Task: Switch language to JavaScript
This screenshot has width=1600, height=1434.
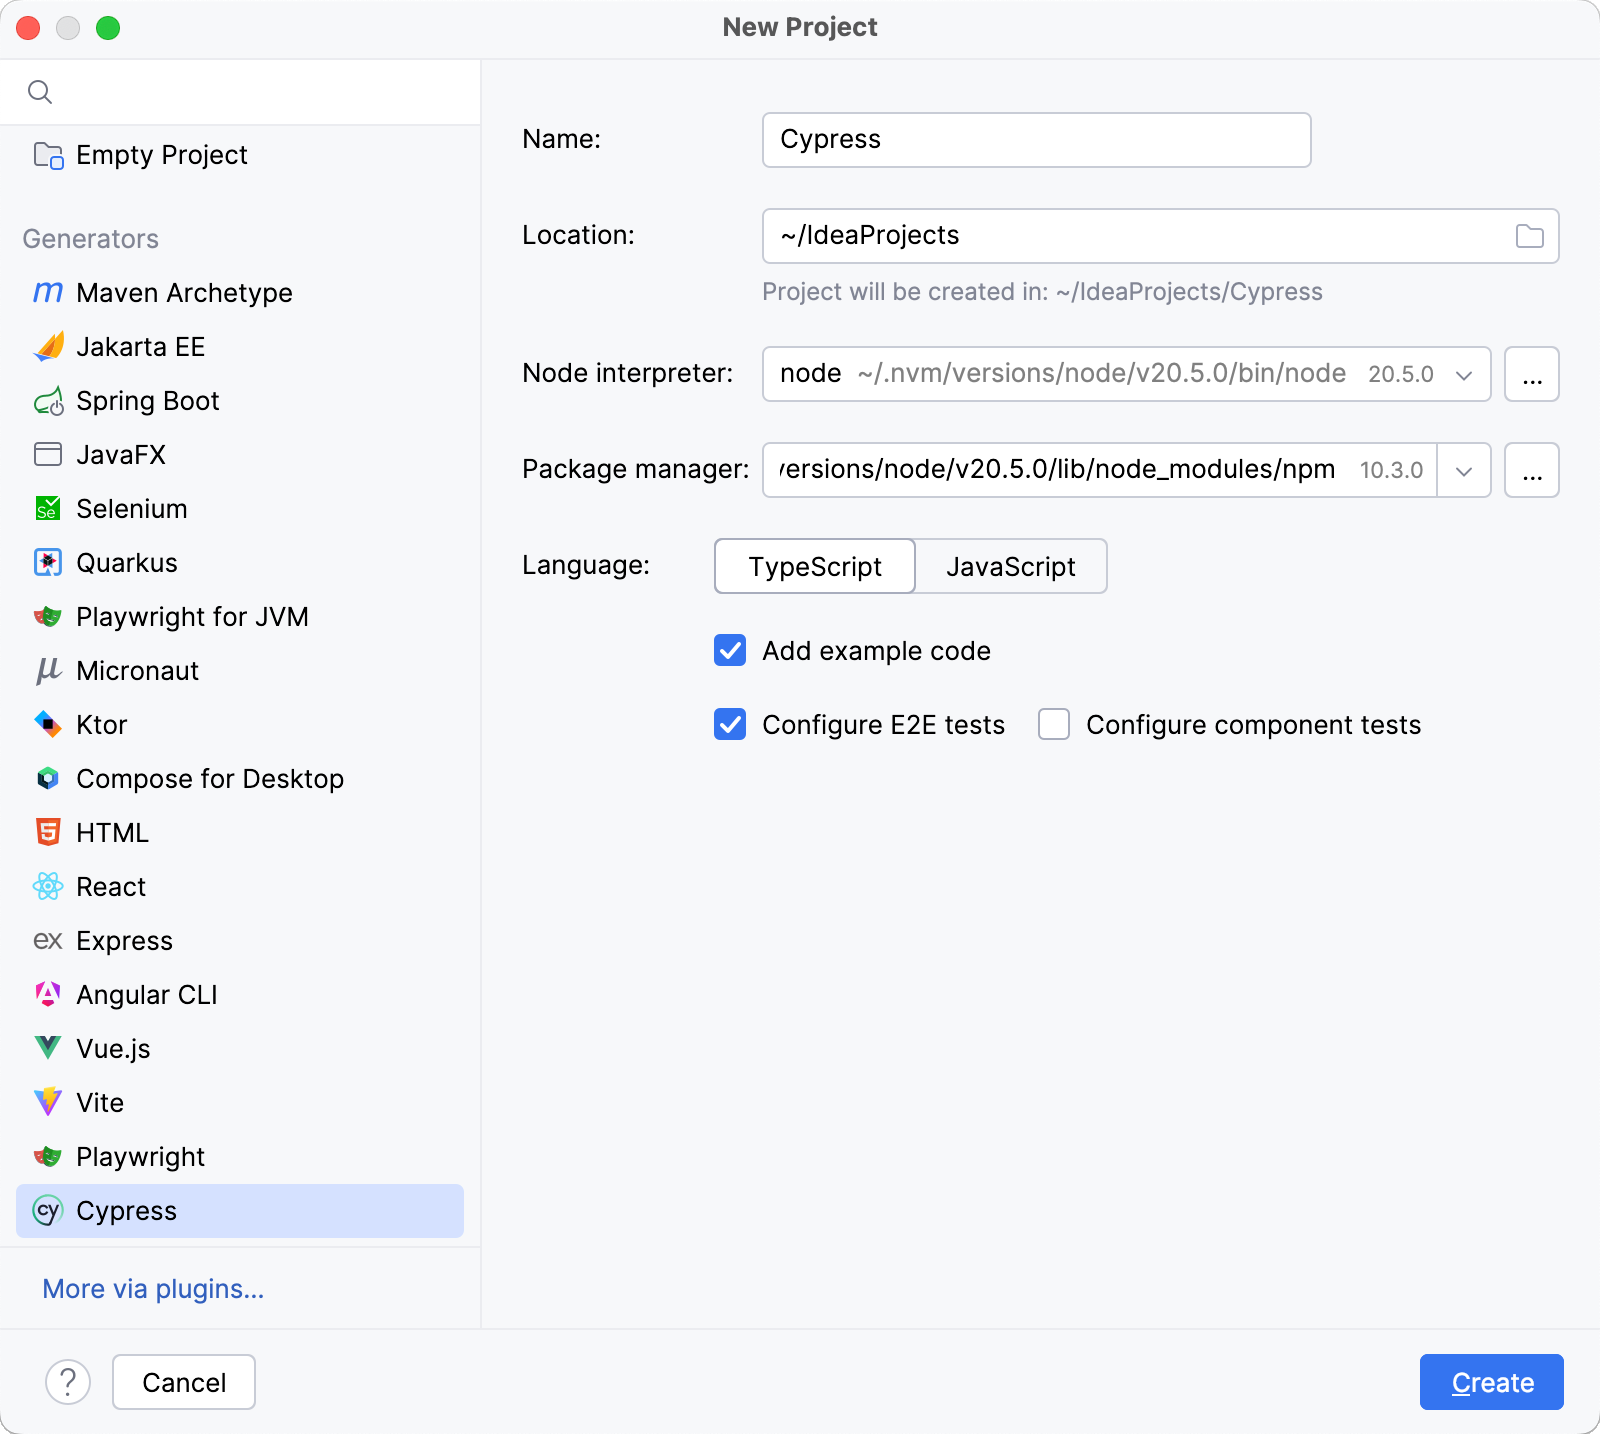Action: click(x=1010, y=567)
